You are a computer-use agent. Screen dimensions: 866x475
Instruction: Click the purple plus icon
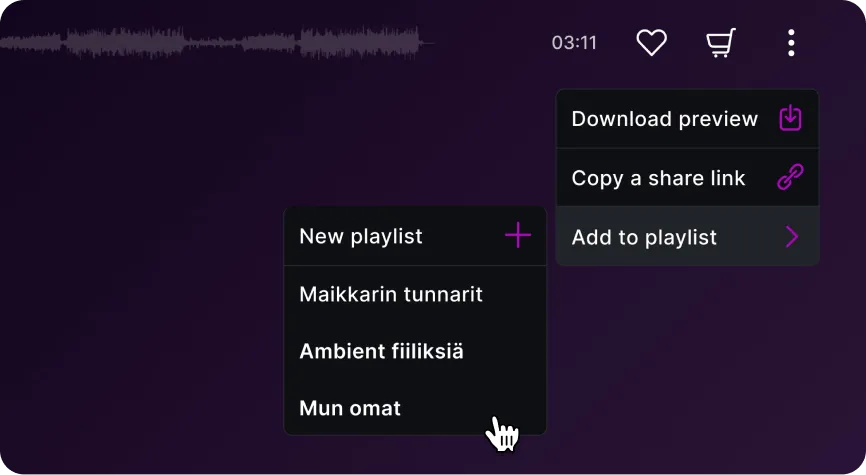[x=518, y=236]
